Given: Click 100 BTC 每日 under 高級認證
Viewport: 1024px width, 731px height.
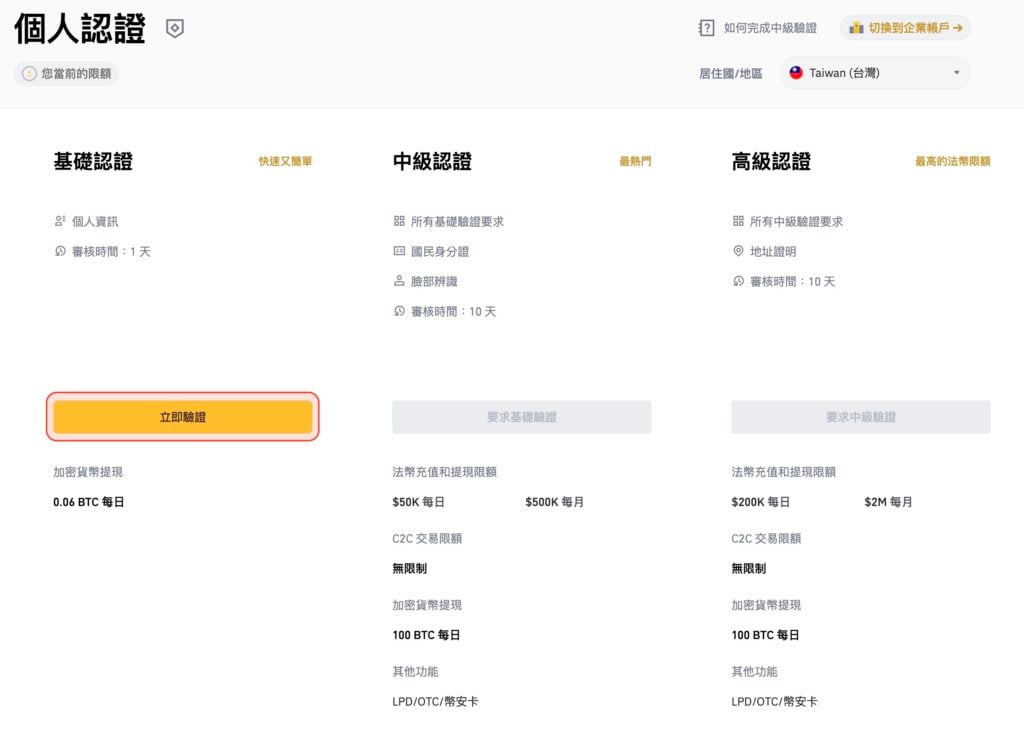Looking at the screenshot, I should pos(765,635).
